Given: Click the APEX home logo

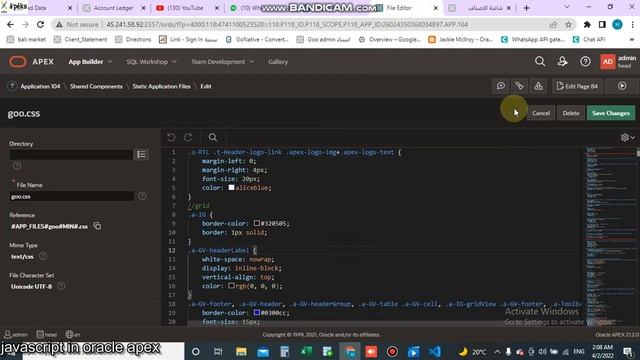Looking at the screenshot, I should tap(31, 62).
